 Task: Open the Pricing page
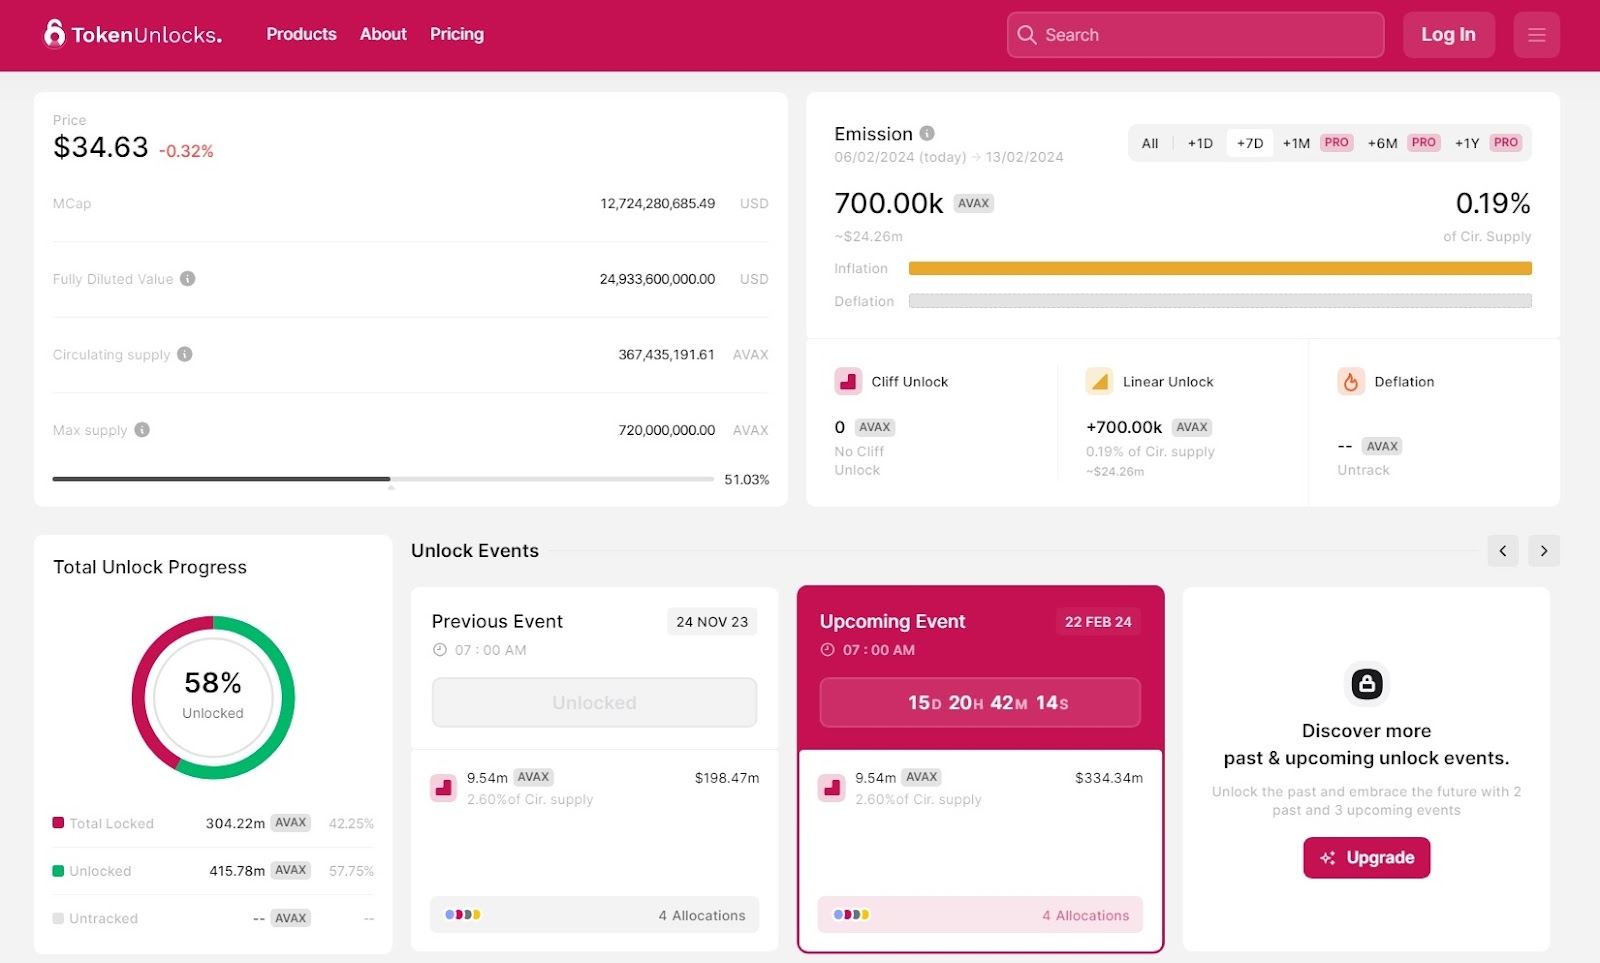456,34
